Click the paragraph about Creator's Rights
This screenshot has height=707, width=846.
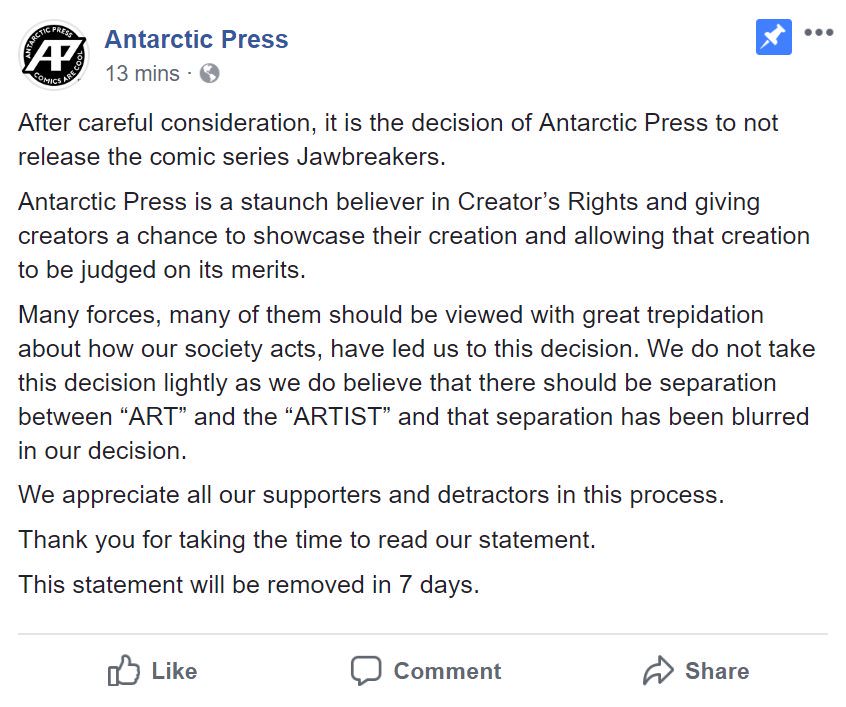point(414,236)
